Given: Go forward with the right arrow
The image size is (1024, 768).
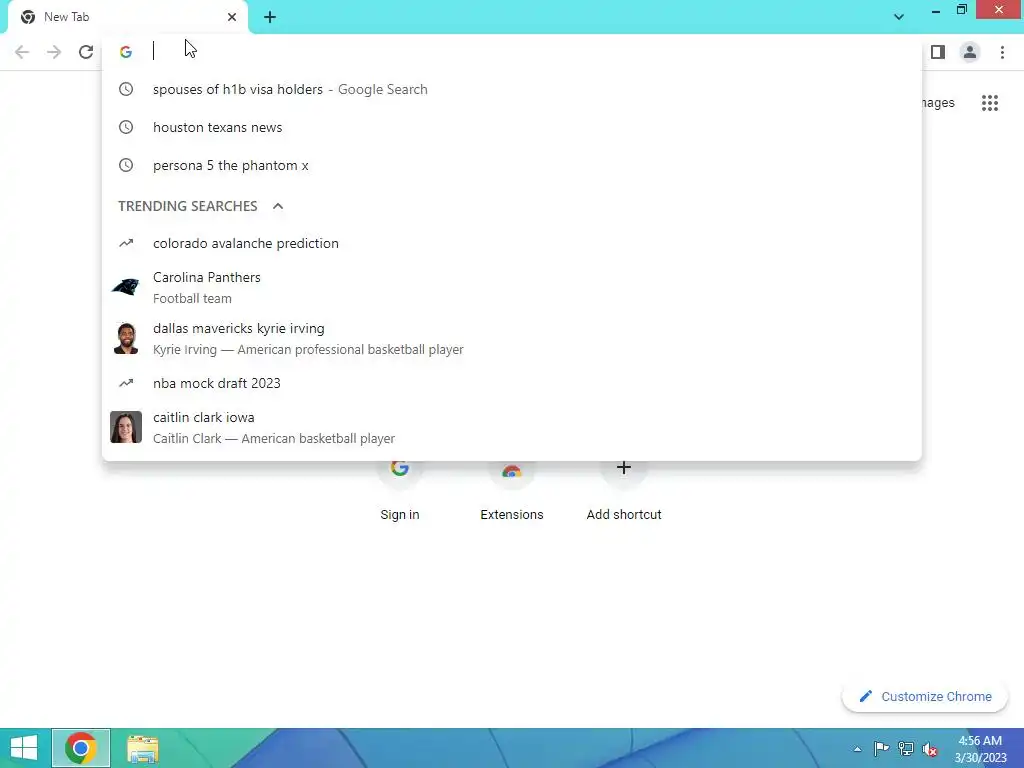Looking at the screenshot, I should [x=54, y=52].
